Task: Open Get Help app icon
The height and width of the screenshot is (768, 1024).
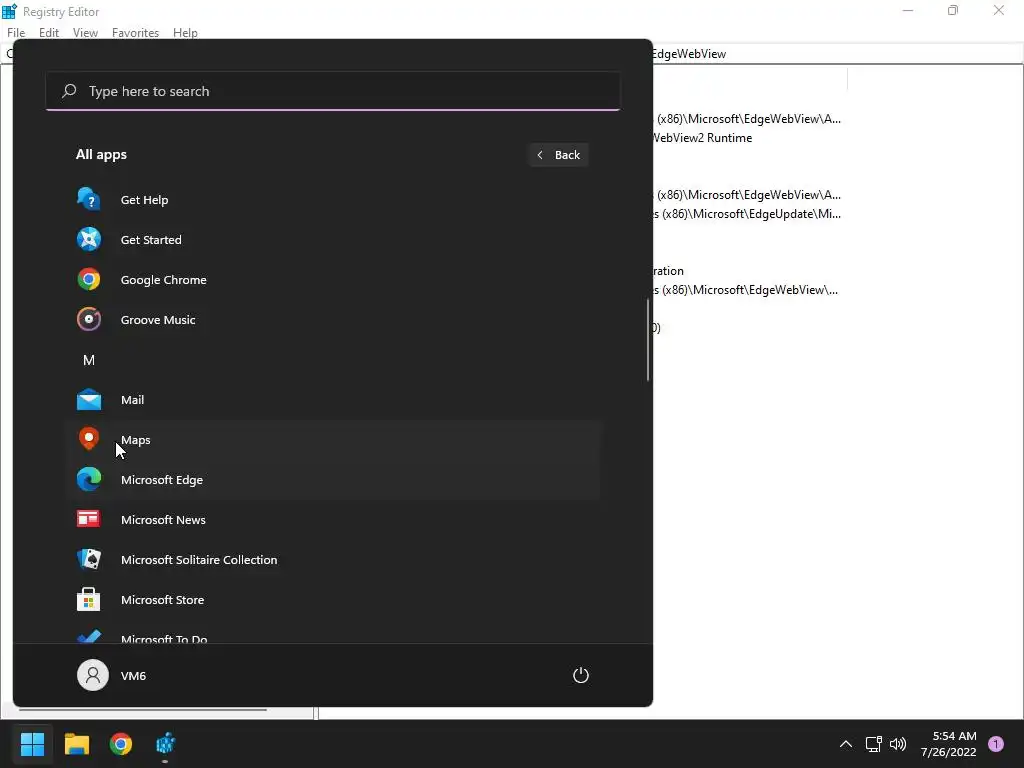Action: click(89, 199)
